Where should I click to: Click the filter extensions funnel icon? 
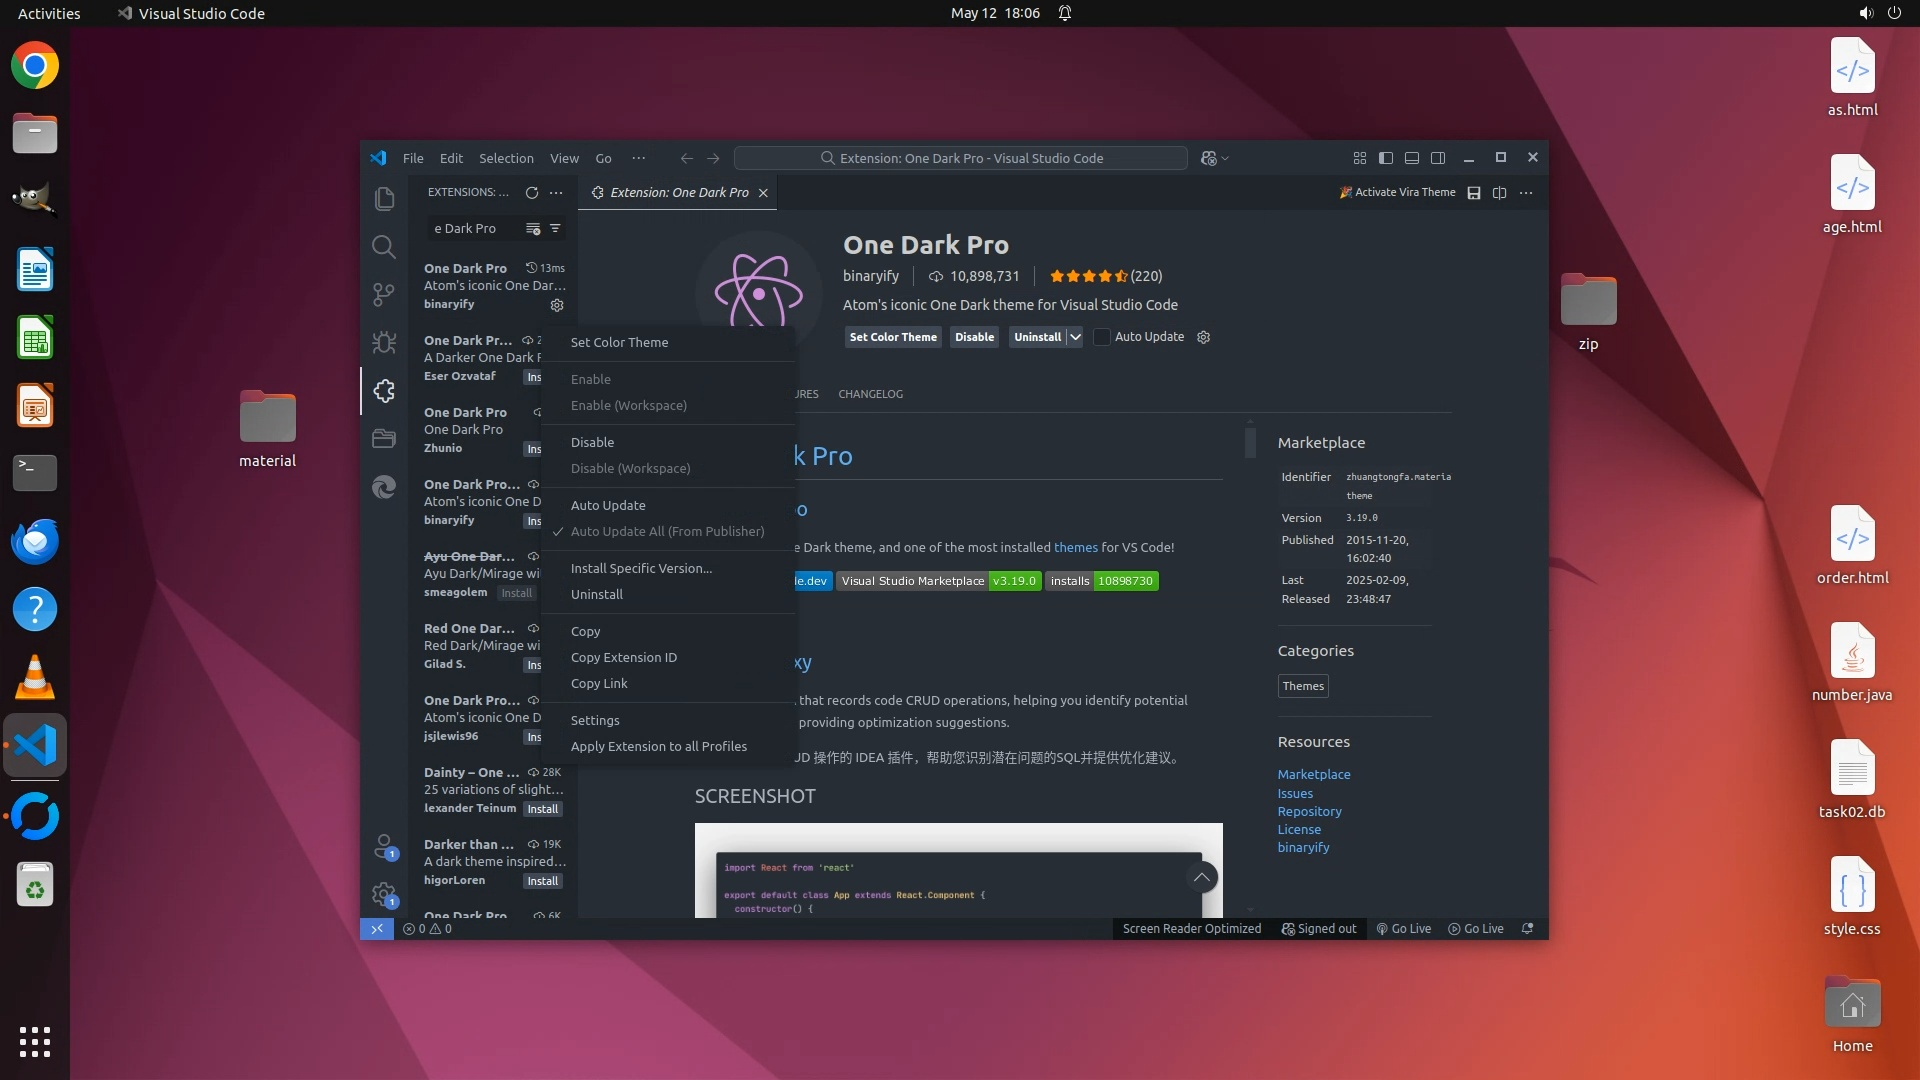pos(555,228)
